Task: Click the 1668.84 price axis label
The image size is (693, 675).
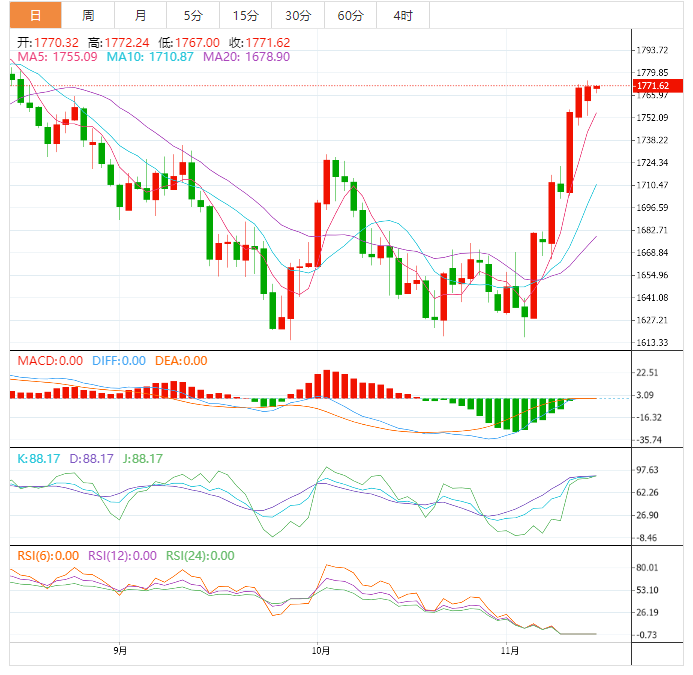Action: pos(652,252)
